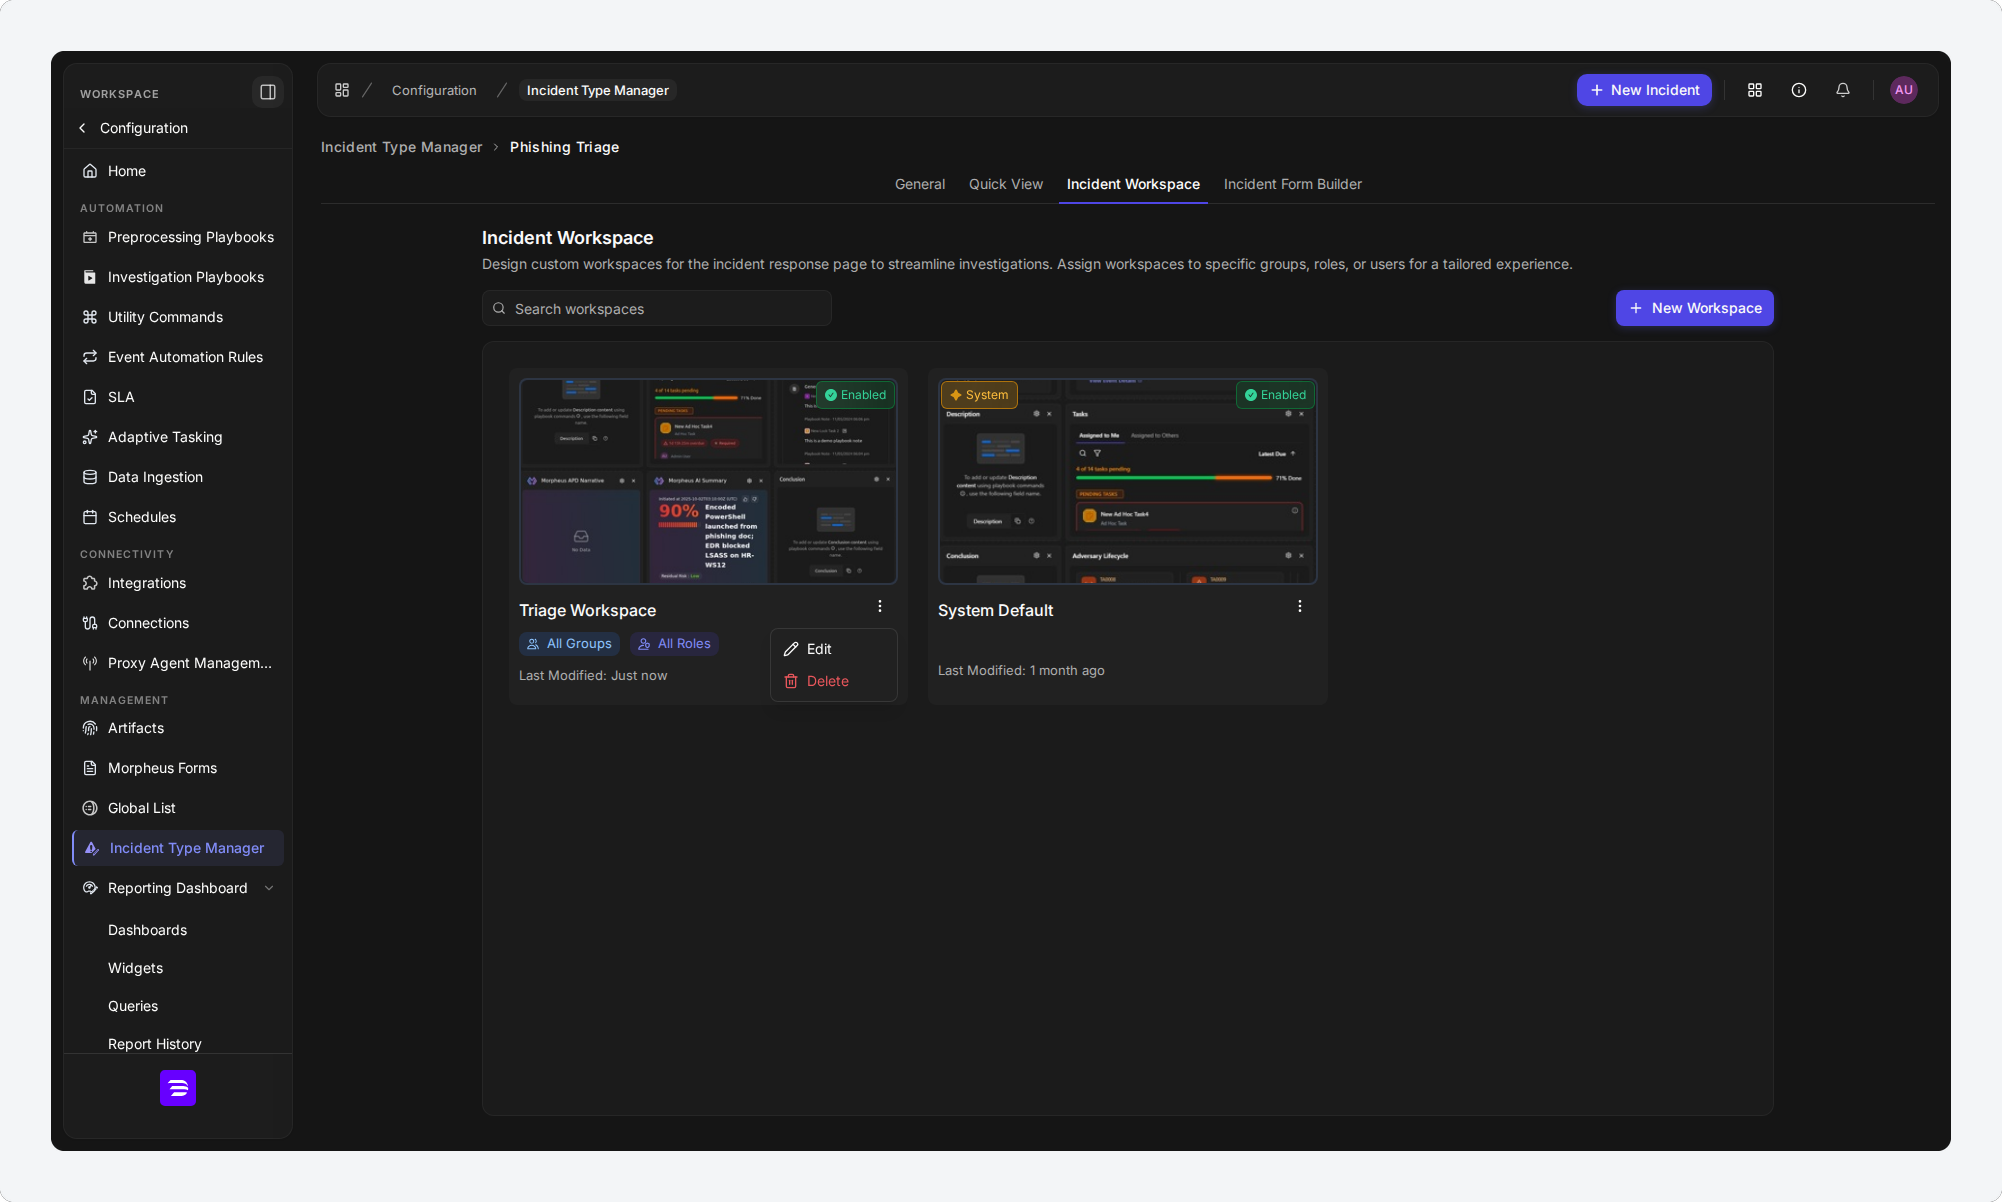Click Configuration in the top breadcrumb

[434, 90]
